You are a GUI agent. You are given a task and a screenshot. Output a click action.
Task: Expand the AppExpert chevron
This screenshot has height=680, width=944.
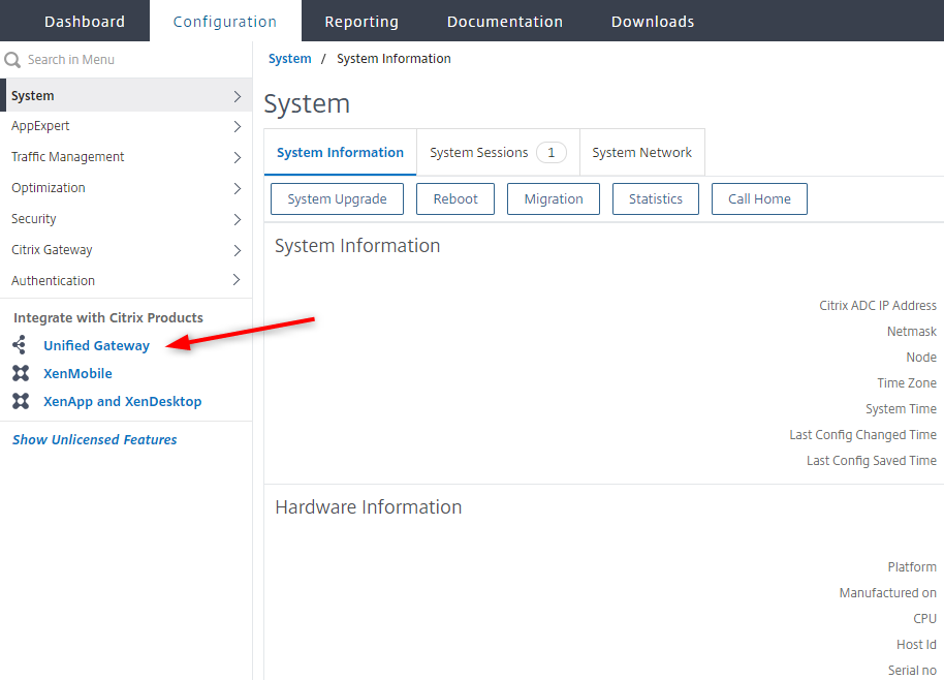tap(237, 126)
